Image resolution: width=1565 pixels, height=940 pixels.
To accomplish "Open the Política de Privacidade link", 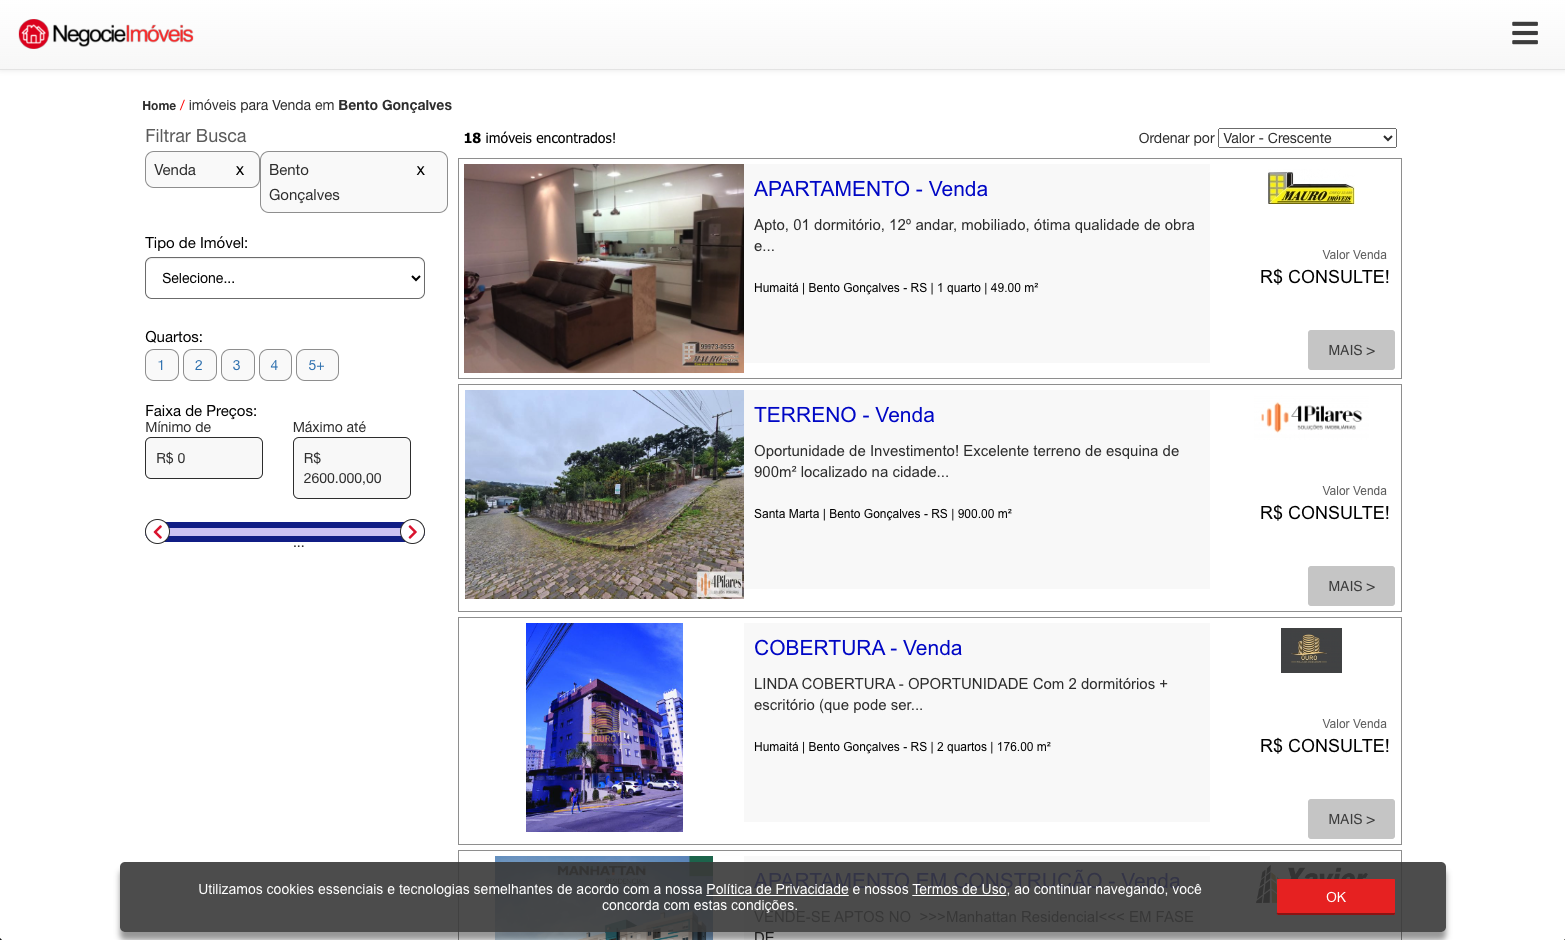I will click(x=777, y=889).
